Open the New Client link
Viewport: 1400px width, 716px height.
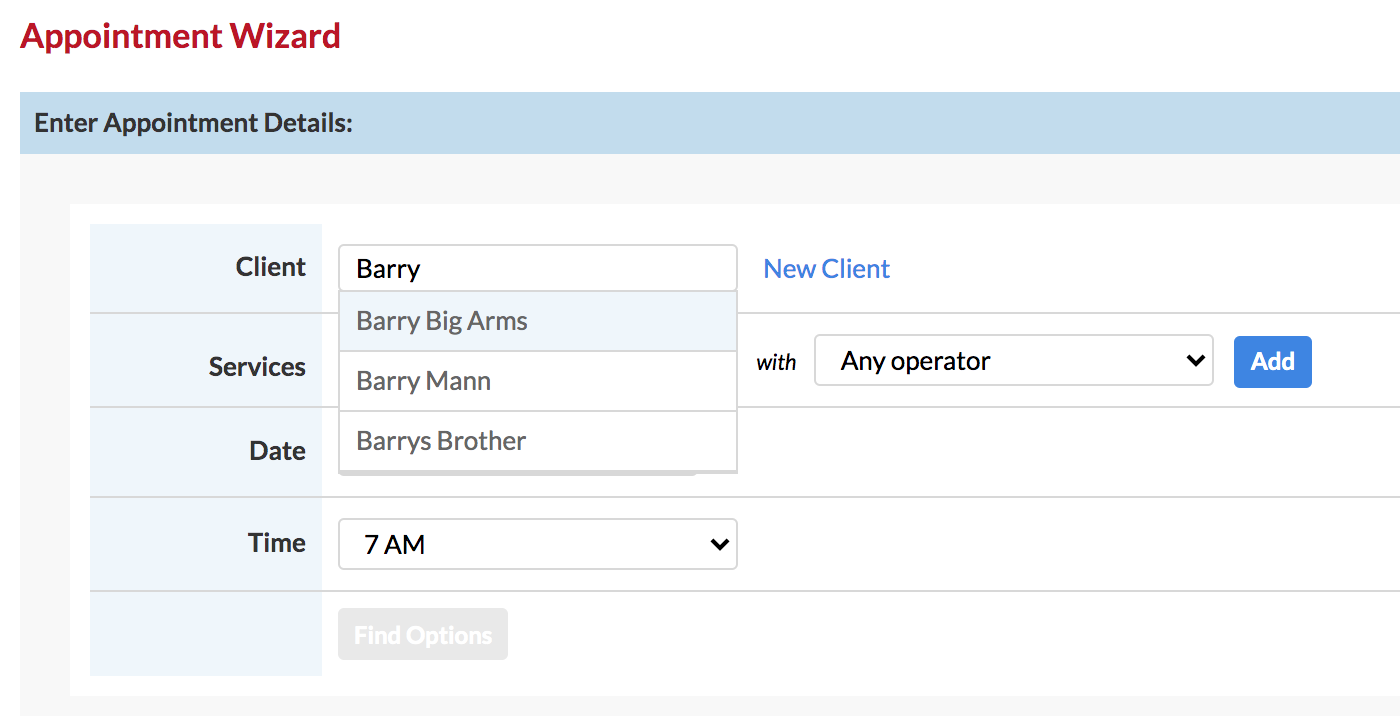point(826,269)
